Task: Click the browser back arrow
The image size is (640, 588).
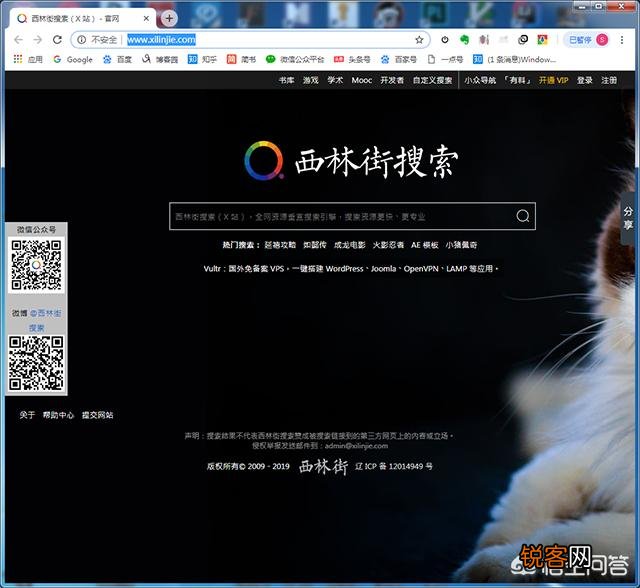Action: tap(18, 40)
